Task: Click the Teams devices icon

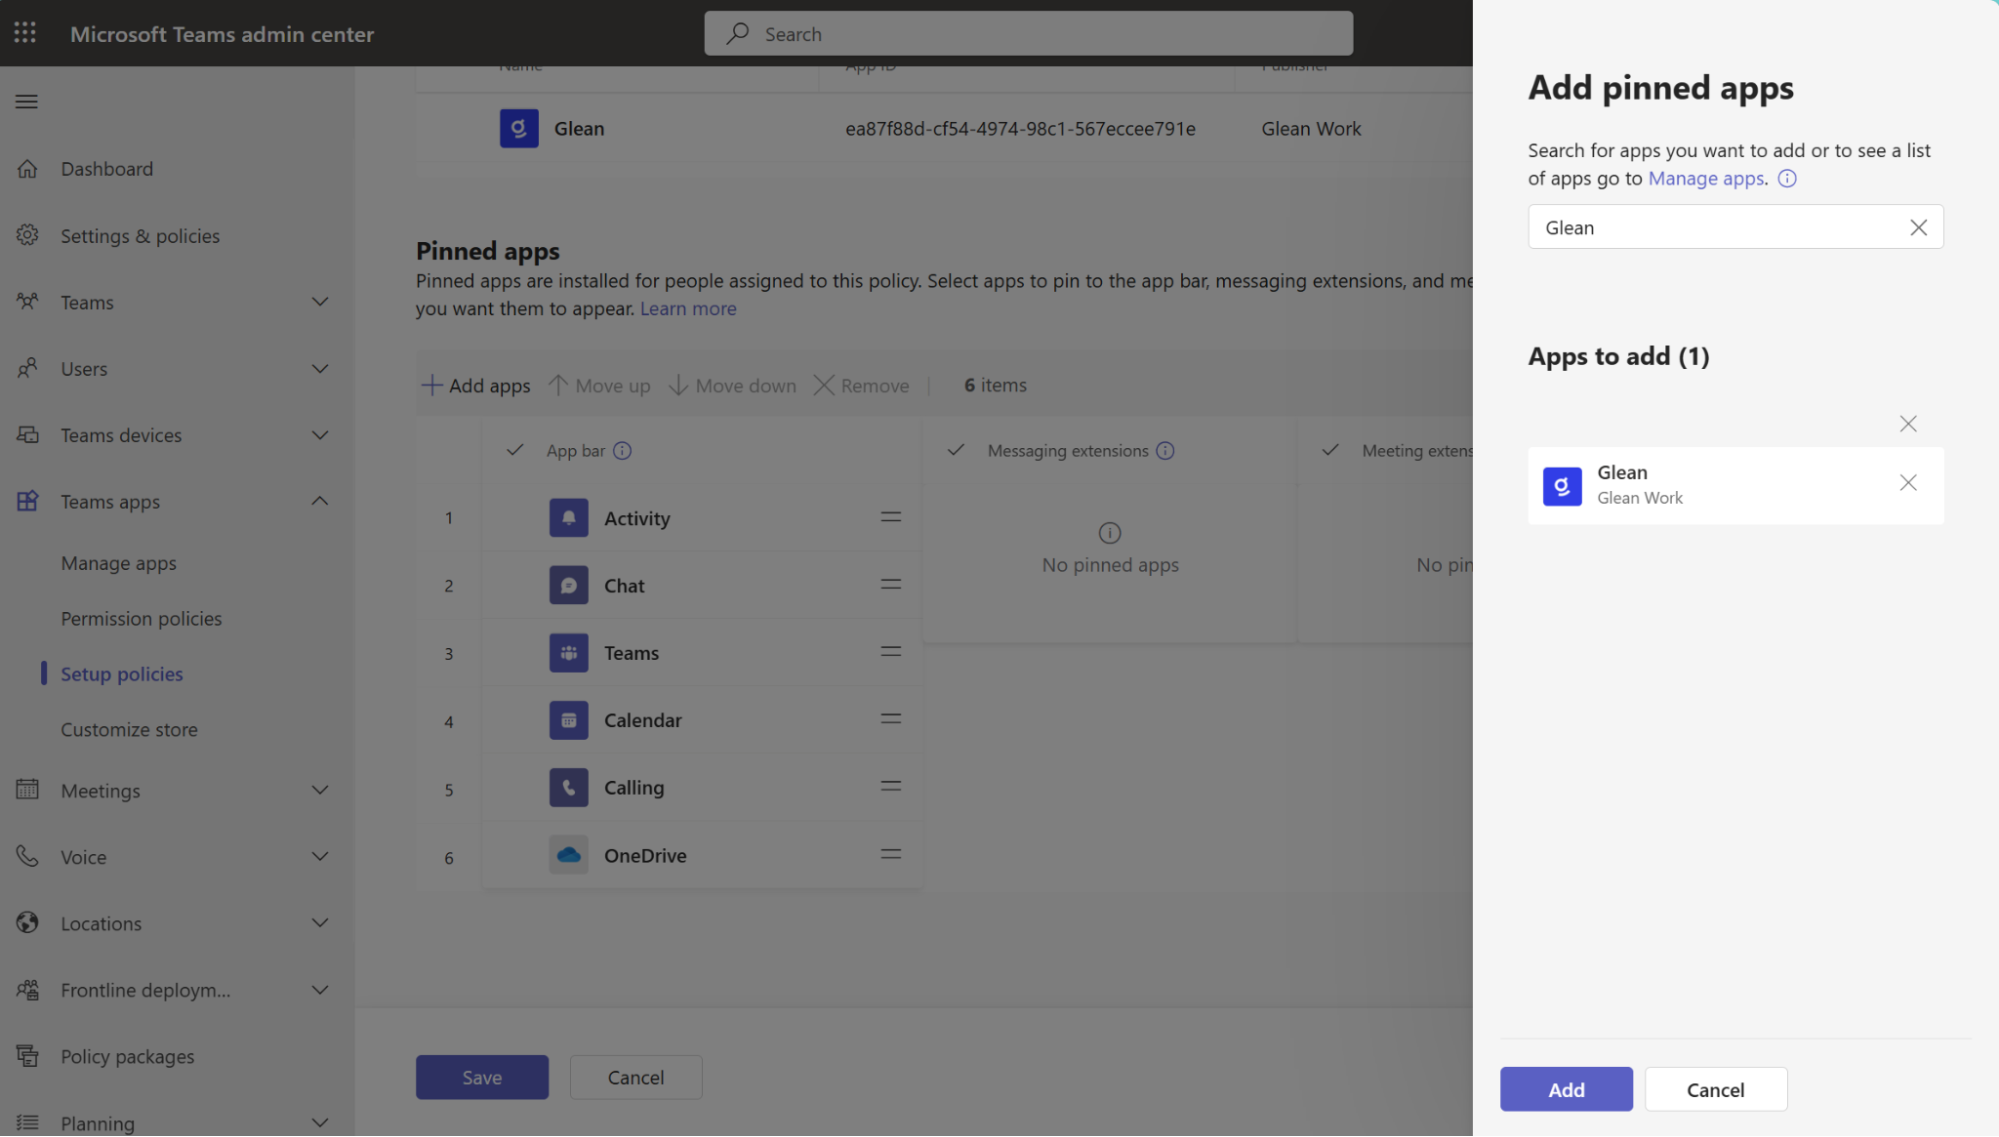Action: (x=28, y=434)
